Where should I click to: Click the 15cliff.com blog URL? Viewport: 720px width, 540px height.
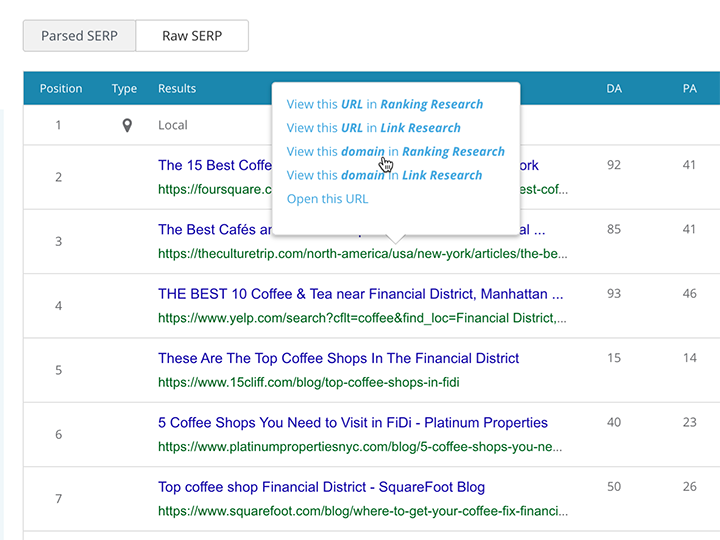(x=308, y=382)
